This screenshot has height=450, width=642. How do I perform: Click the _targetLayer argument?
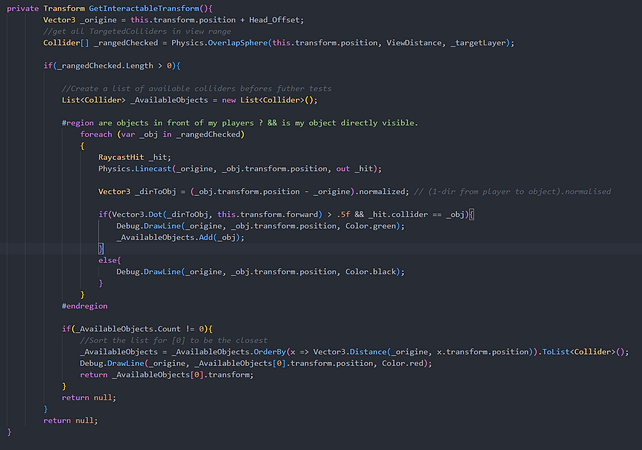tap(478, 43)
